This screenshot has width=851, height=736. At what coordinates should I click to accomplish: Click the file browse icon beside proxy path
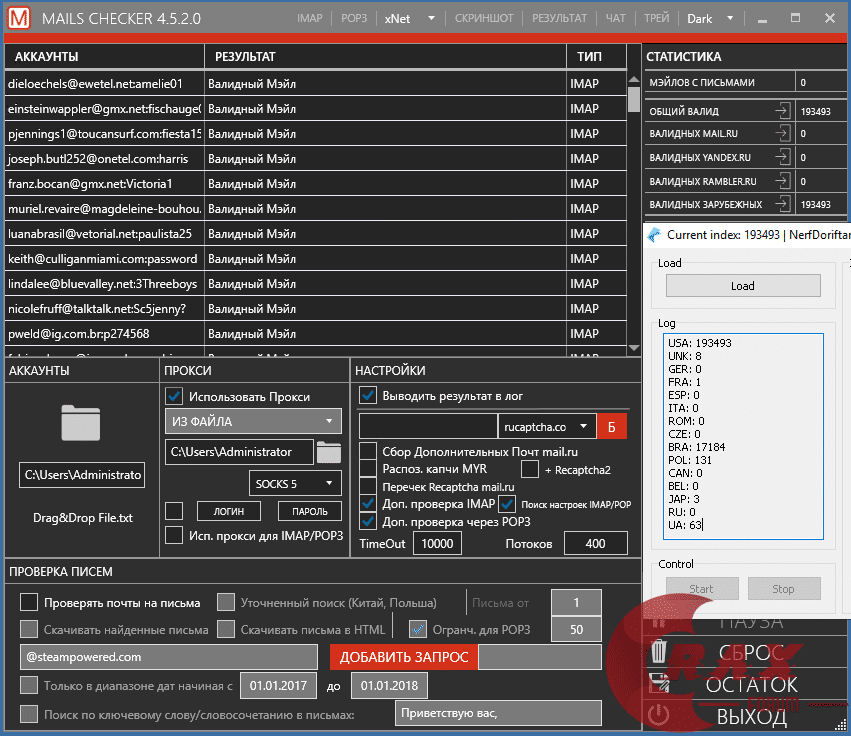pyautogui.click(x=330, y=451)
